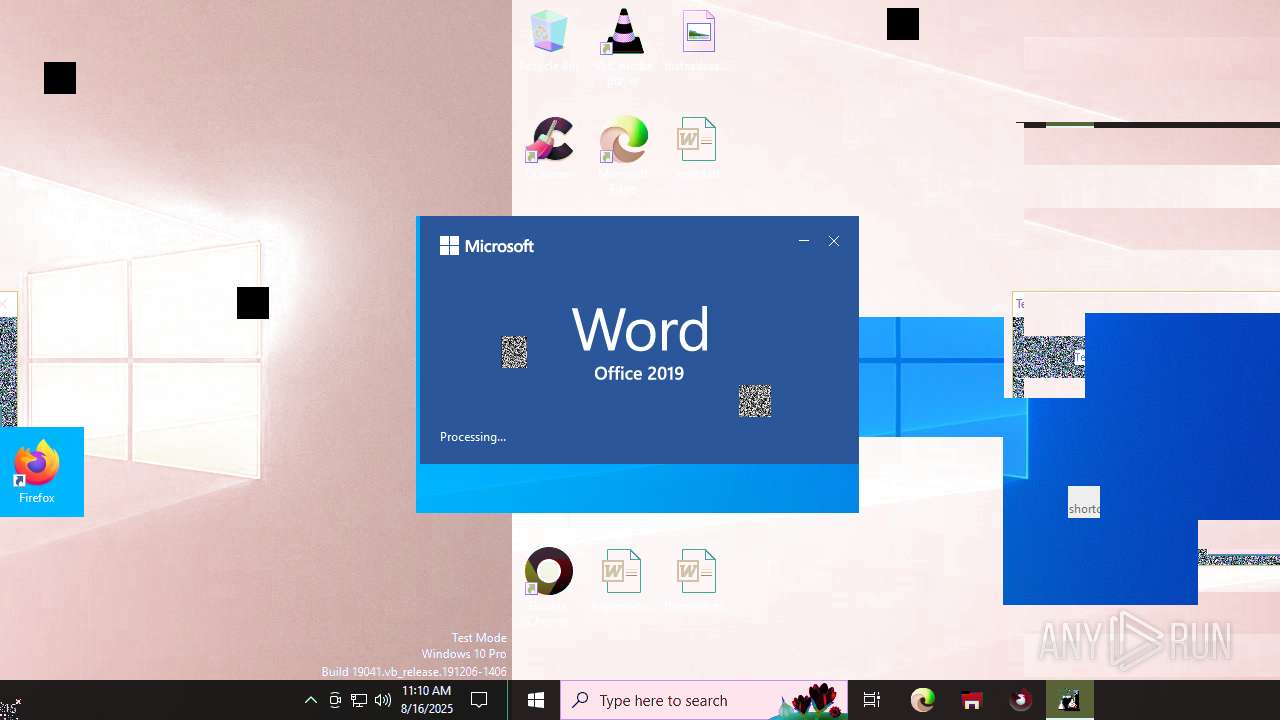Open the Windows Start menu
This screenshot has width=1280, height=720.
click(536, 700)
